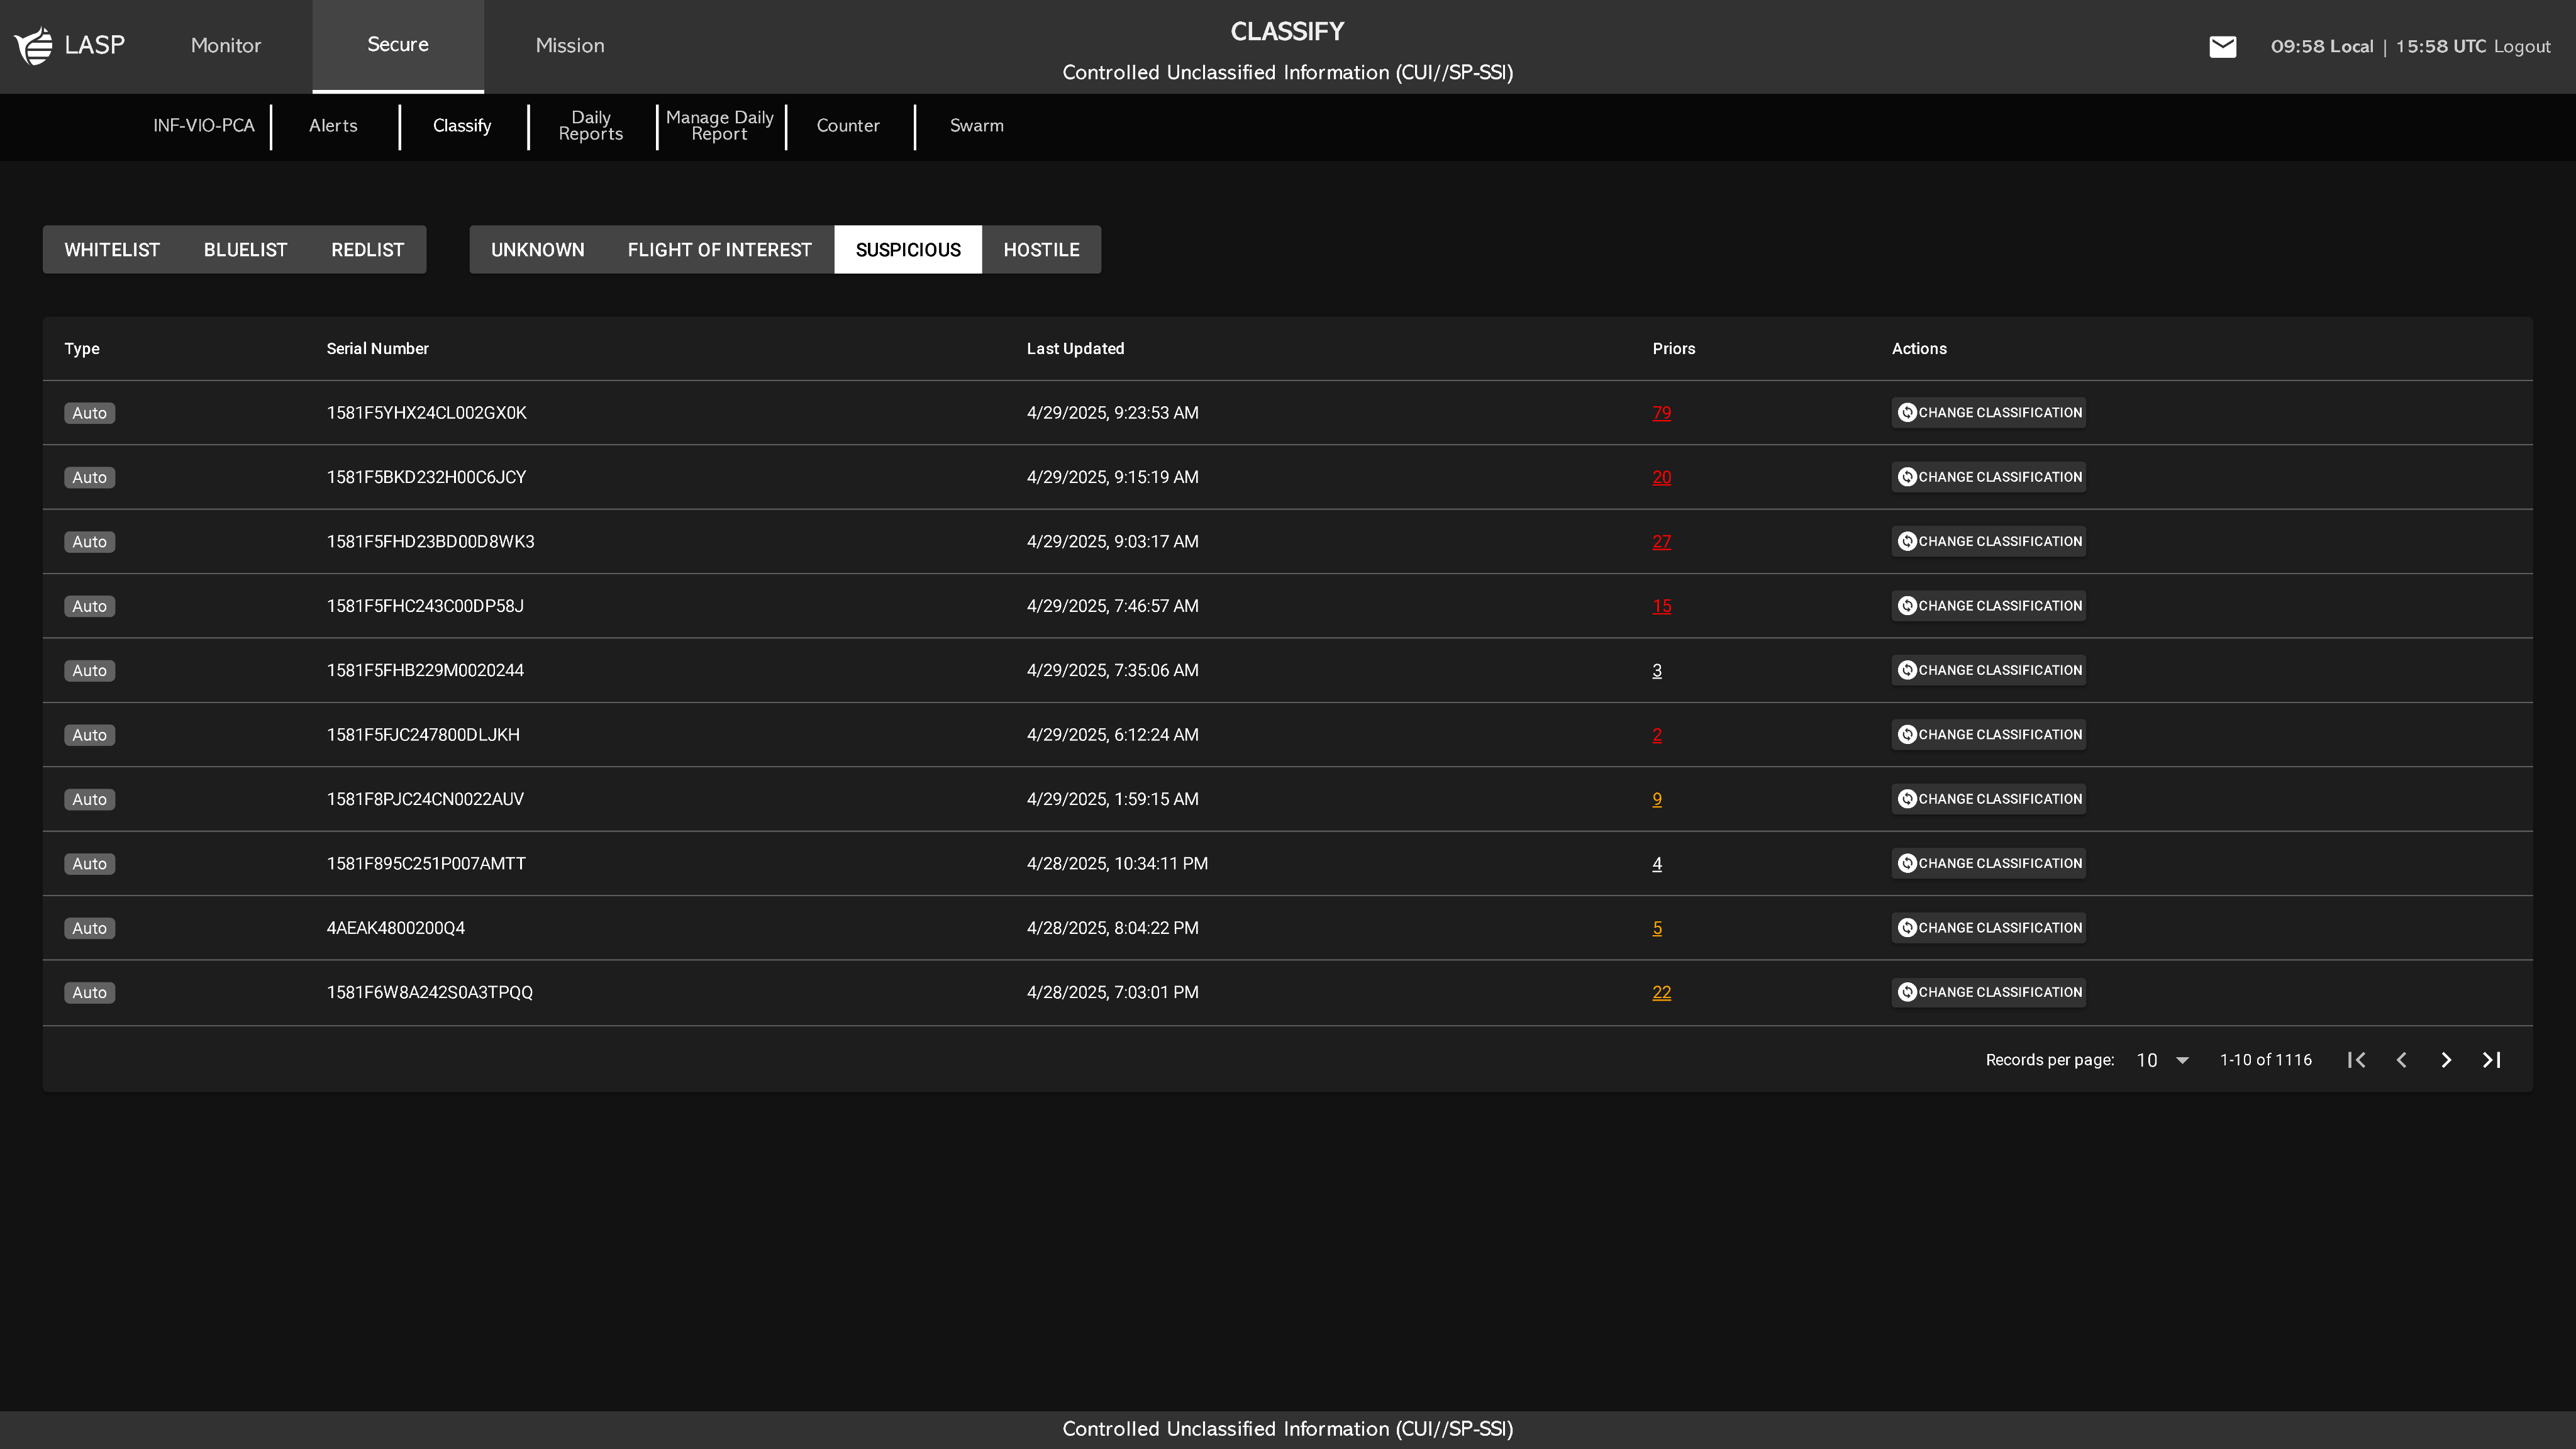The height and width of the screenshot is (1449, 2576).
Task: Open Manage Daily Report
Action: (720, 126)
